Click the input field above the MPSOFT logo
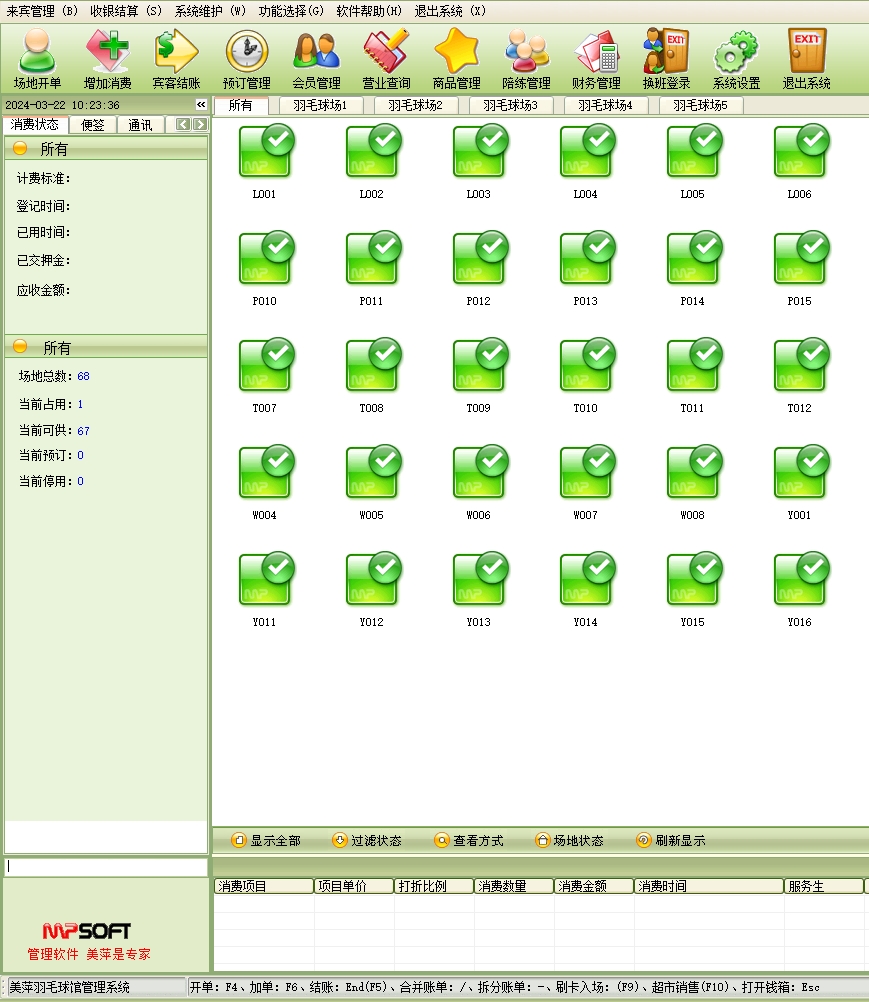 point(106,867)
